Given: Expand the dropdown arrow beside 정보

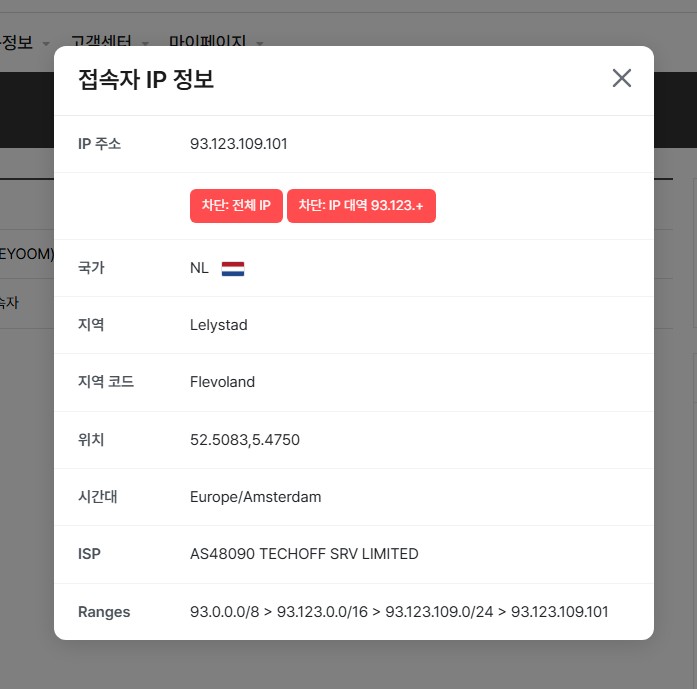Looking at the screenshot, I should tap(46, 44).
